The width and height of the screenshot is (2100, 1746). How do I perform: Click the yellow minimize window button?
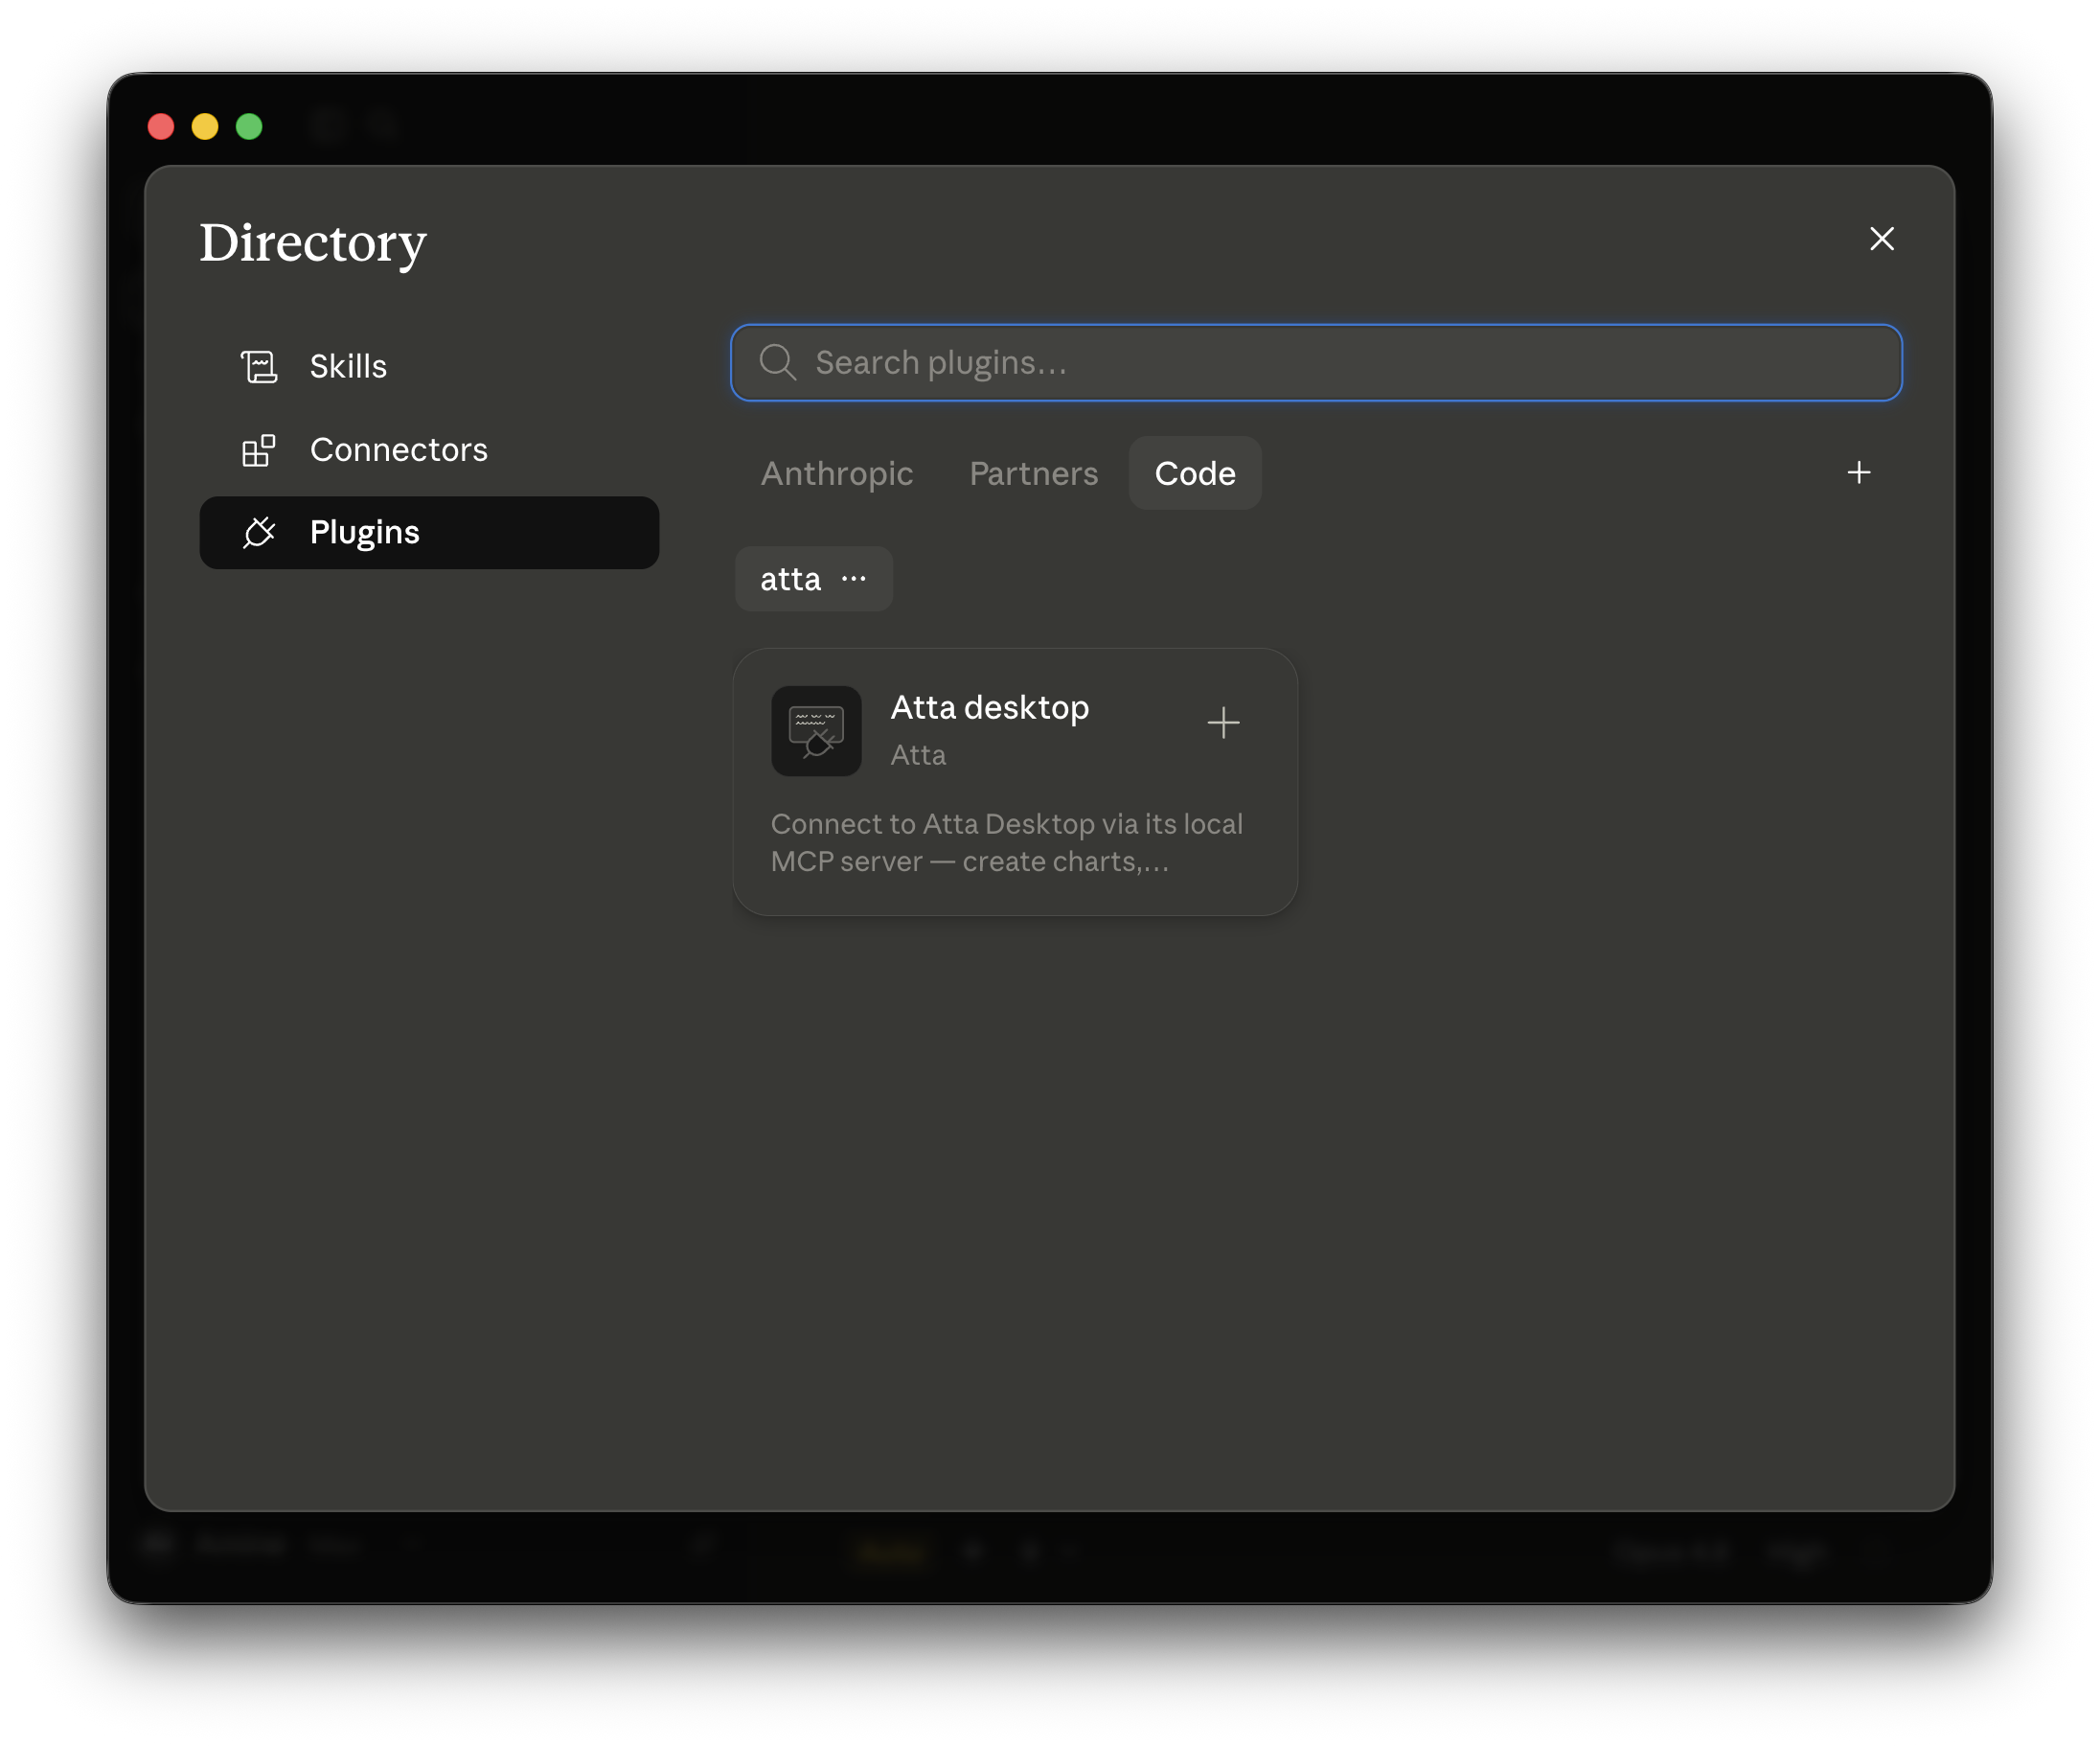pyautogui.click(x=205, y=127)
